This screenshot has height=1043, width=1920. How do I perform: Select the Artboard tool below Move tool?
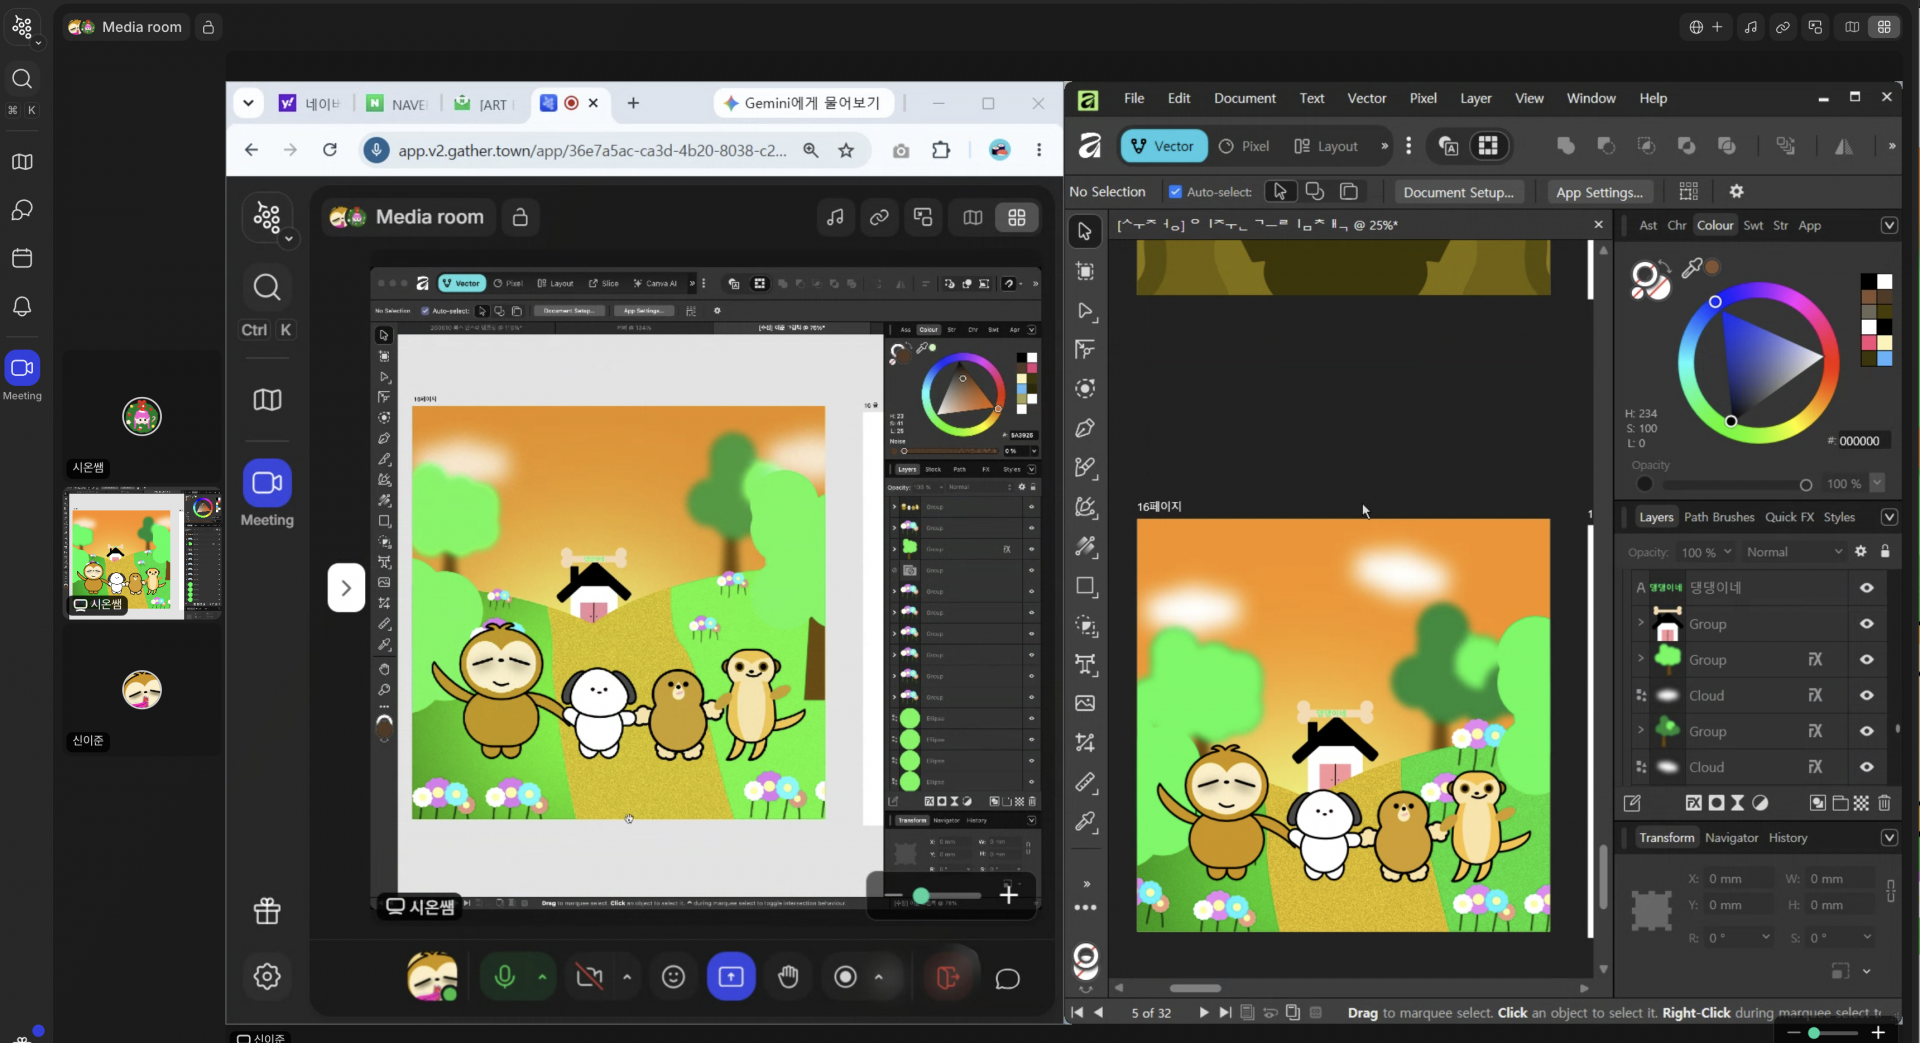pyautogui.click(x=1085, y=271)
